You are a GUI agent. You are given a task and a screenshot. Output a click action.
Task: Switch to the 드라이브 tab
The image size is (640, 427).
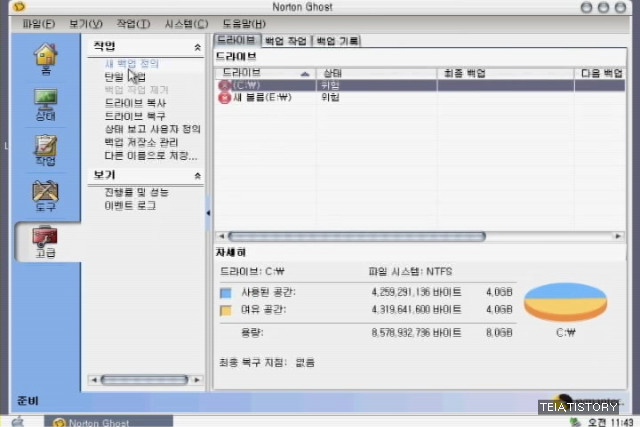coord(237,40)
